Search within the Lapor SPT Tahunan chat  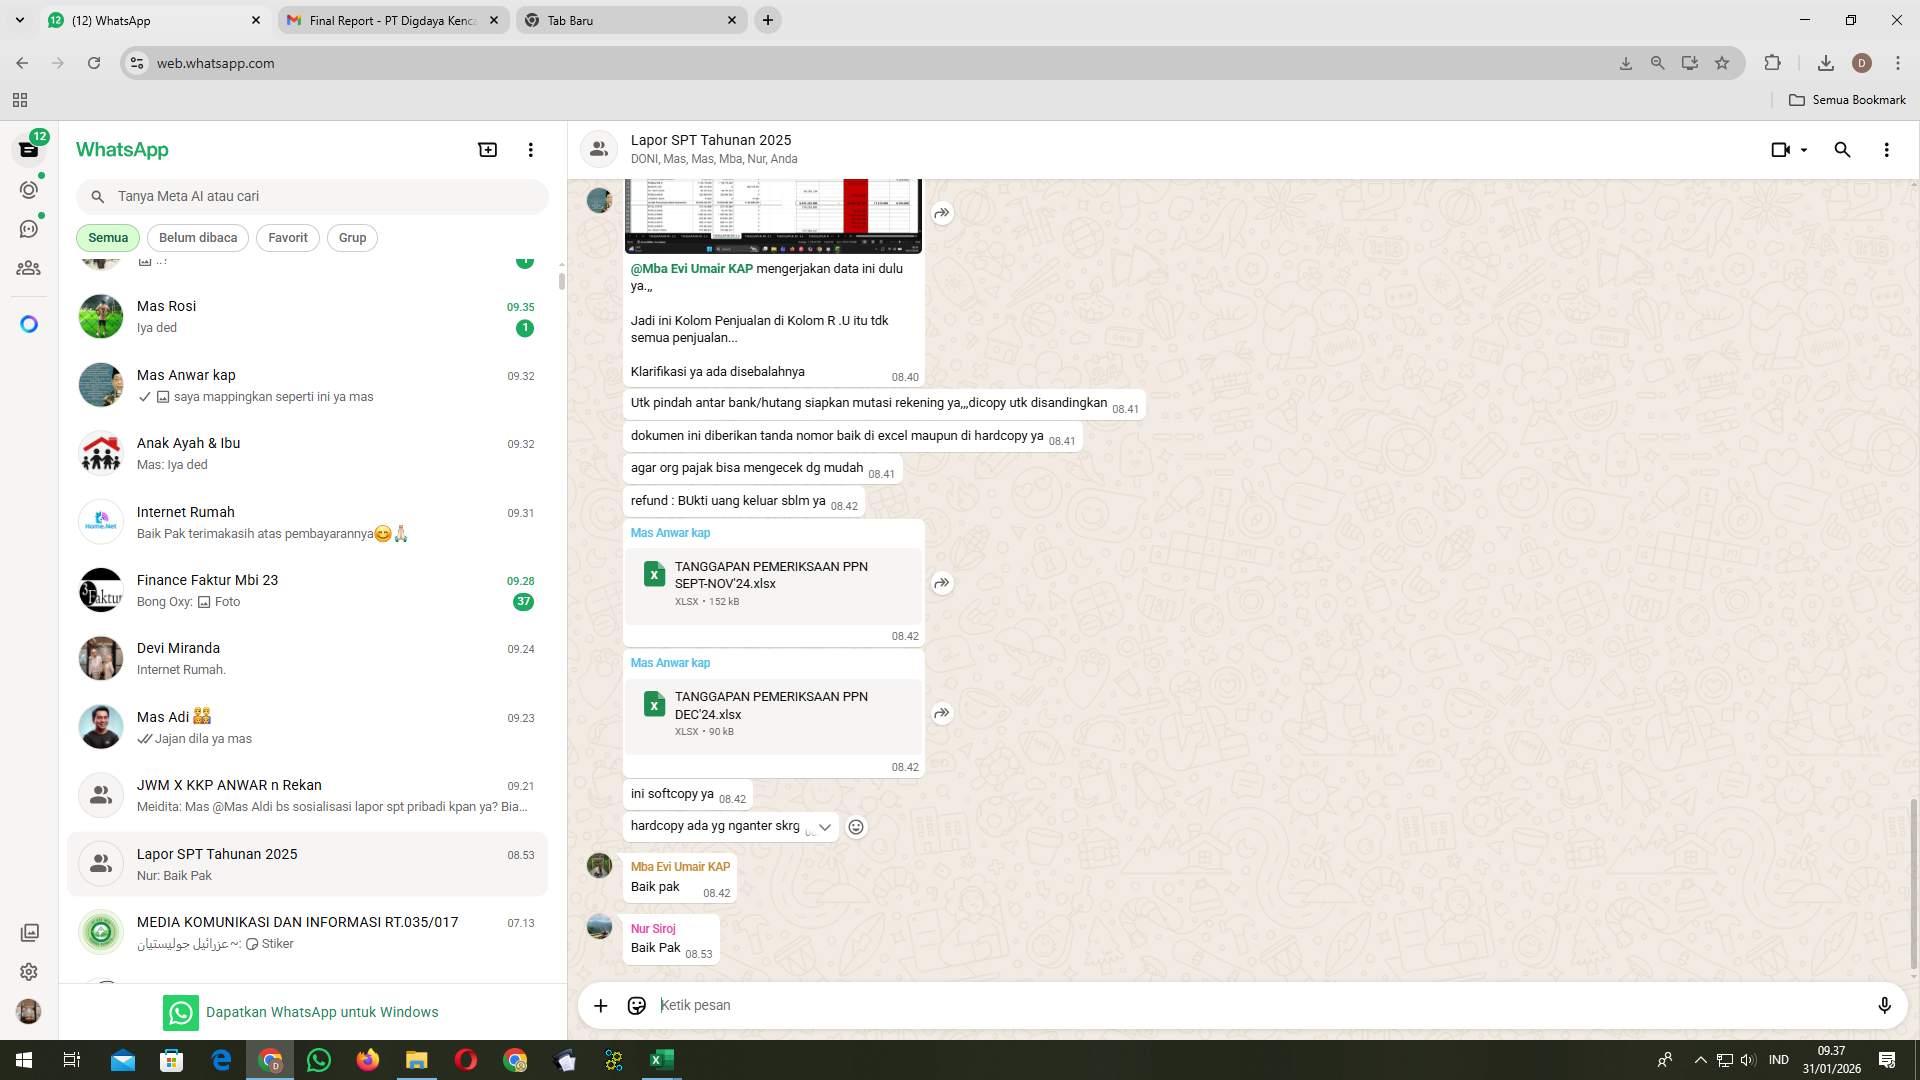pos(1842,149)
